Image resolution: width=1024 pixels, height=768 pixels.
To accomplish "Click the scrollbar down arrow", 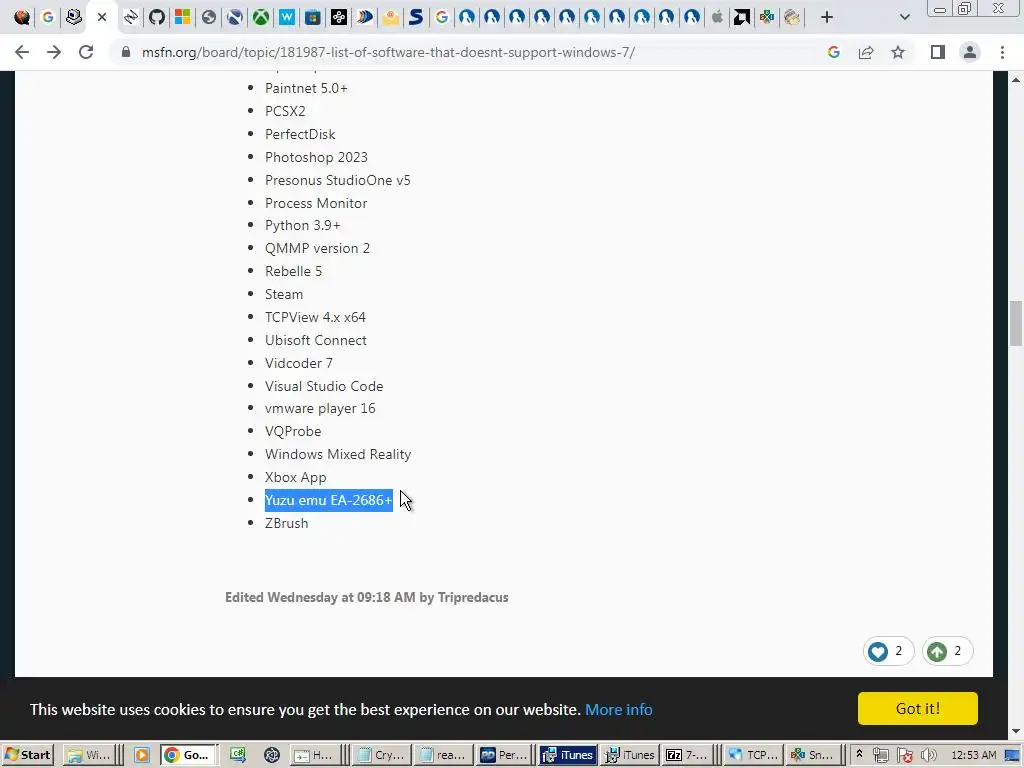I will point(1016,732).
